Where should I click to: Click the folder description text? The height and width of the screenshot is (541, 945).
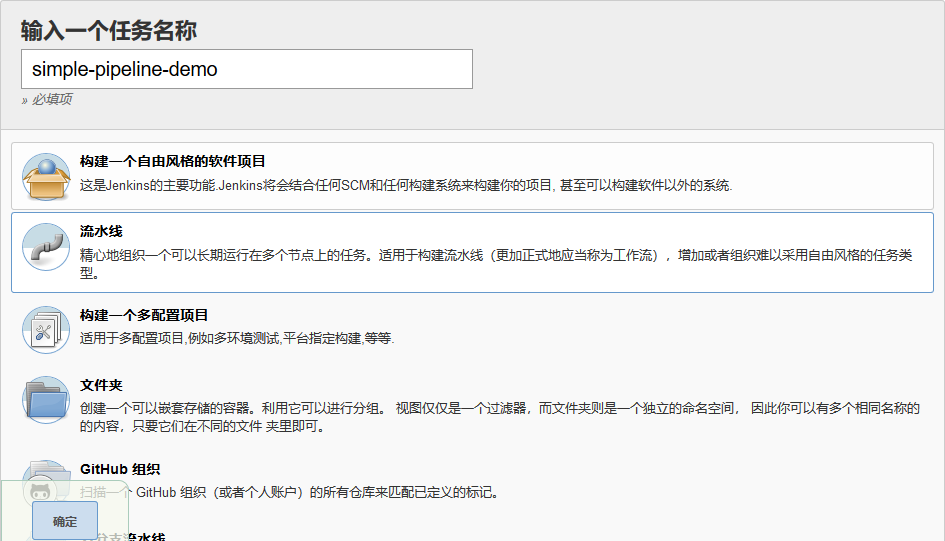coord(500,417)
